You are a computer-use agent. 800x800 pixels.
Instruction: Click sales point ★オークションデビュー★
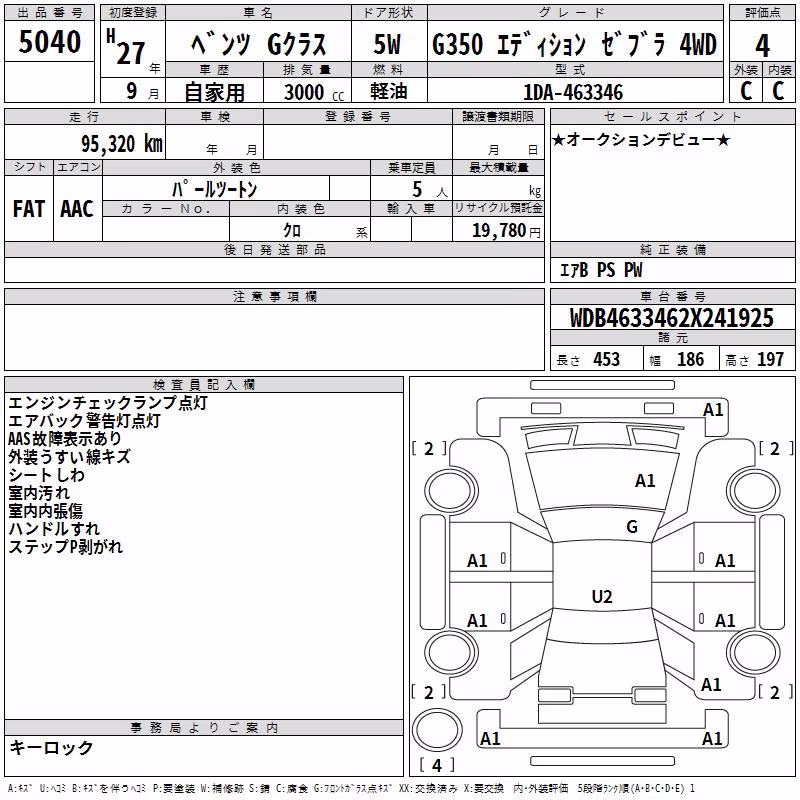click(641, 139)
